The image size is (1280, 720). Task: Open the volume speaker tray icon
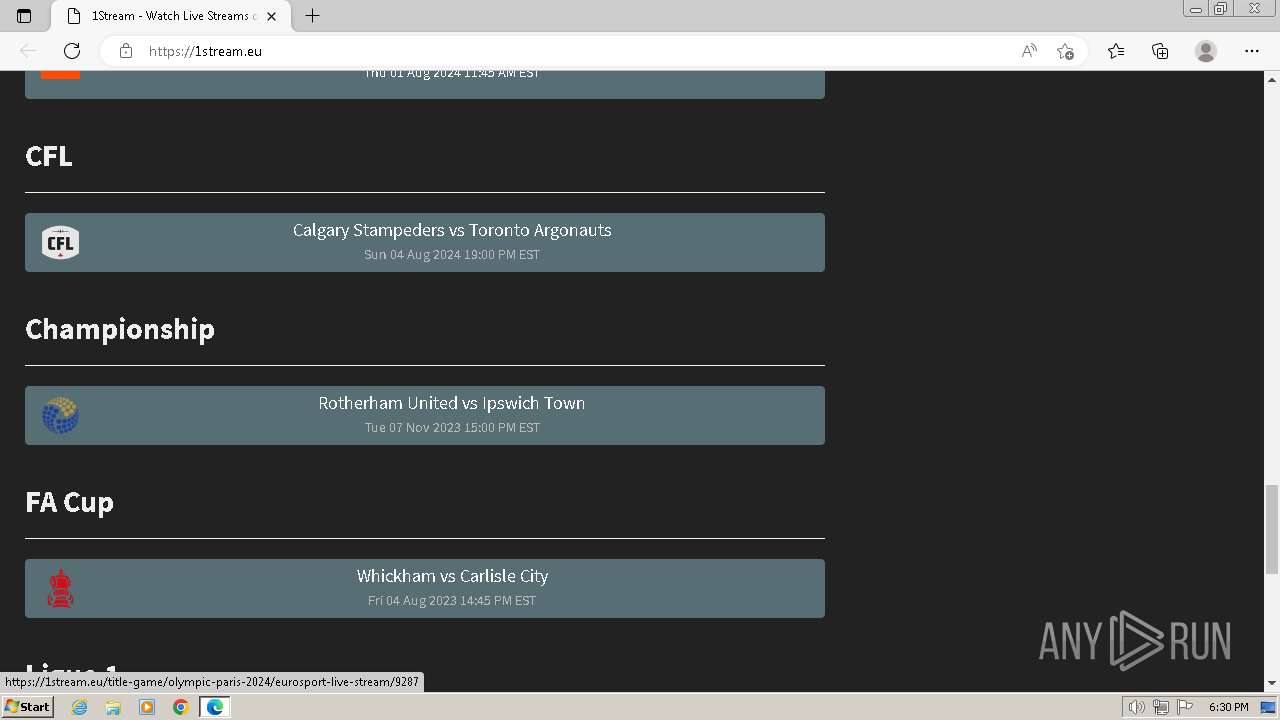point(1137,707)
